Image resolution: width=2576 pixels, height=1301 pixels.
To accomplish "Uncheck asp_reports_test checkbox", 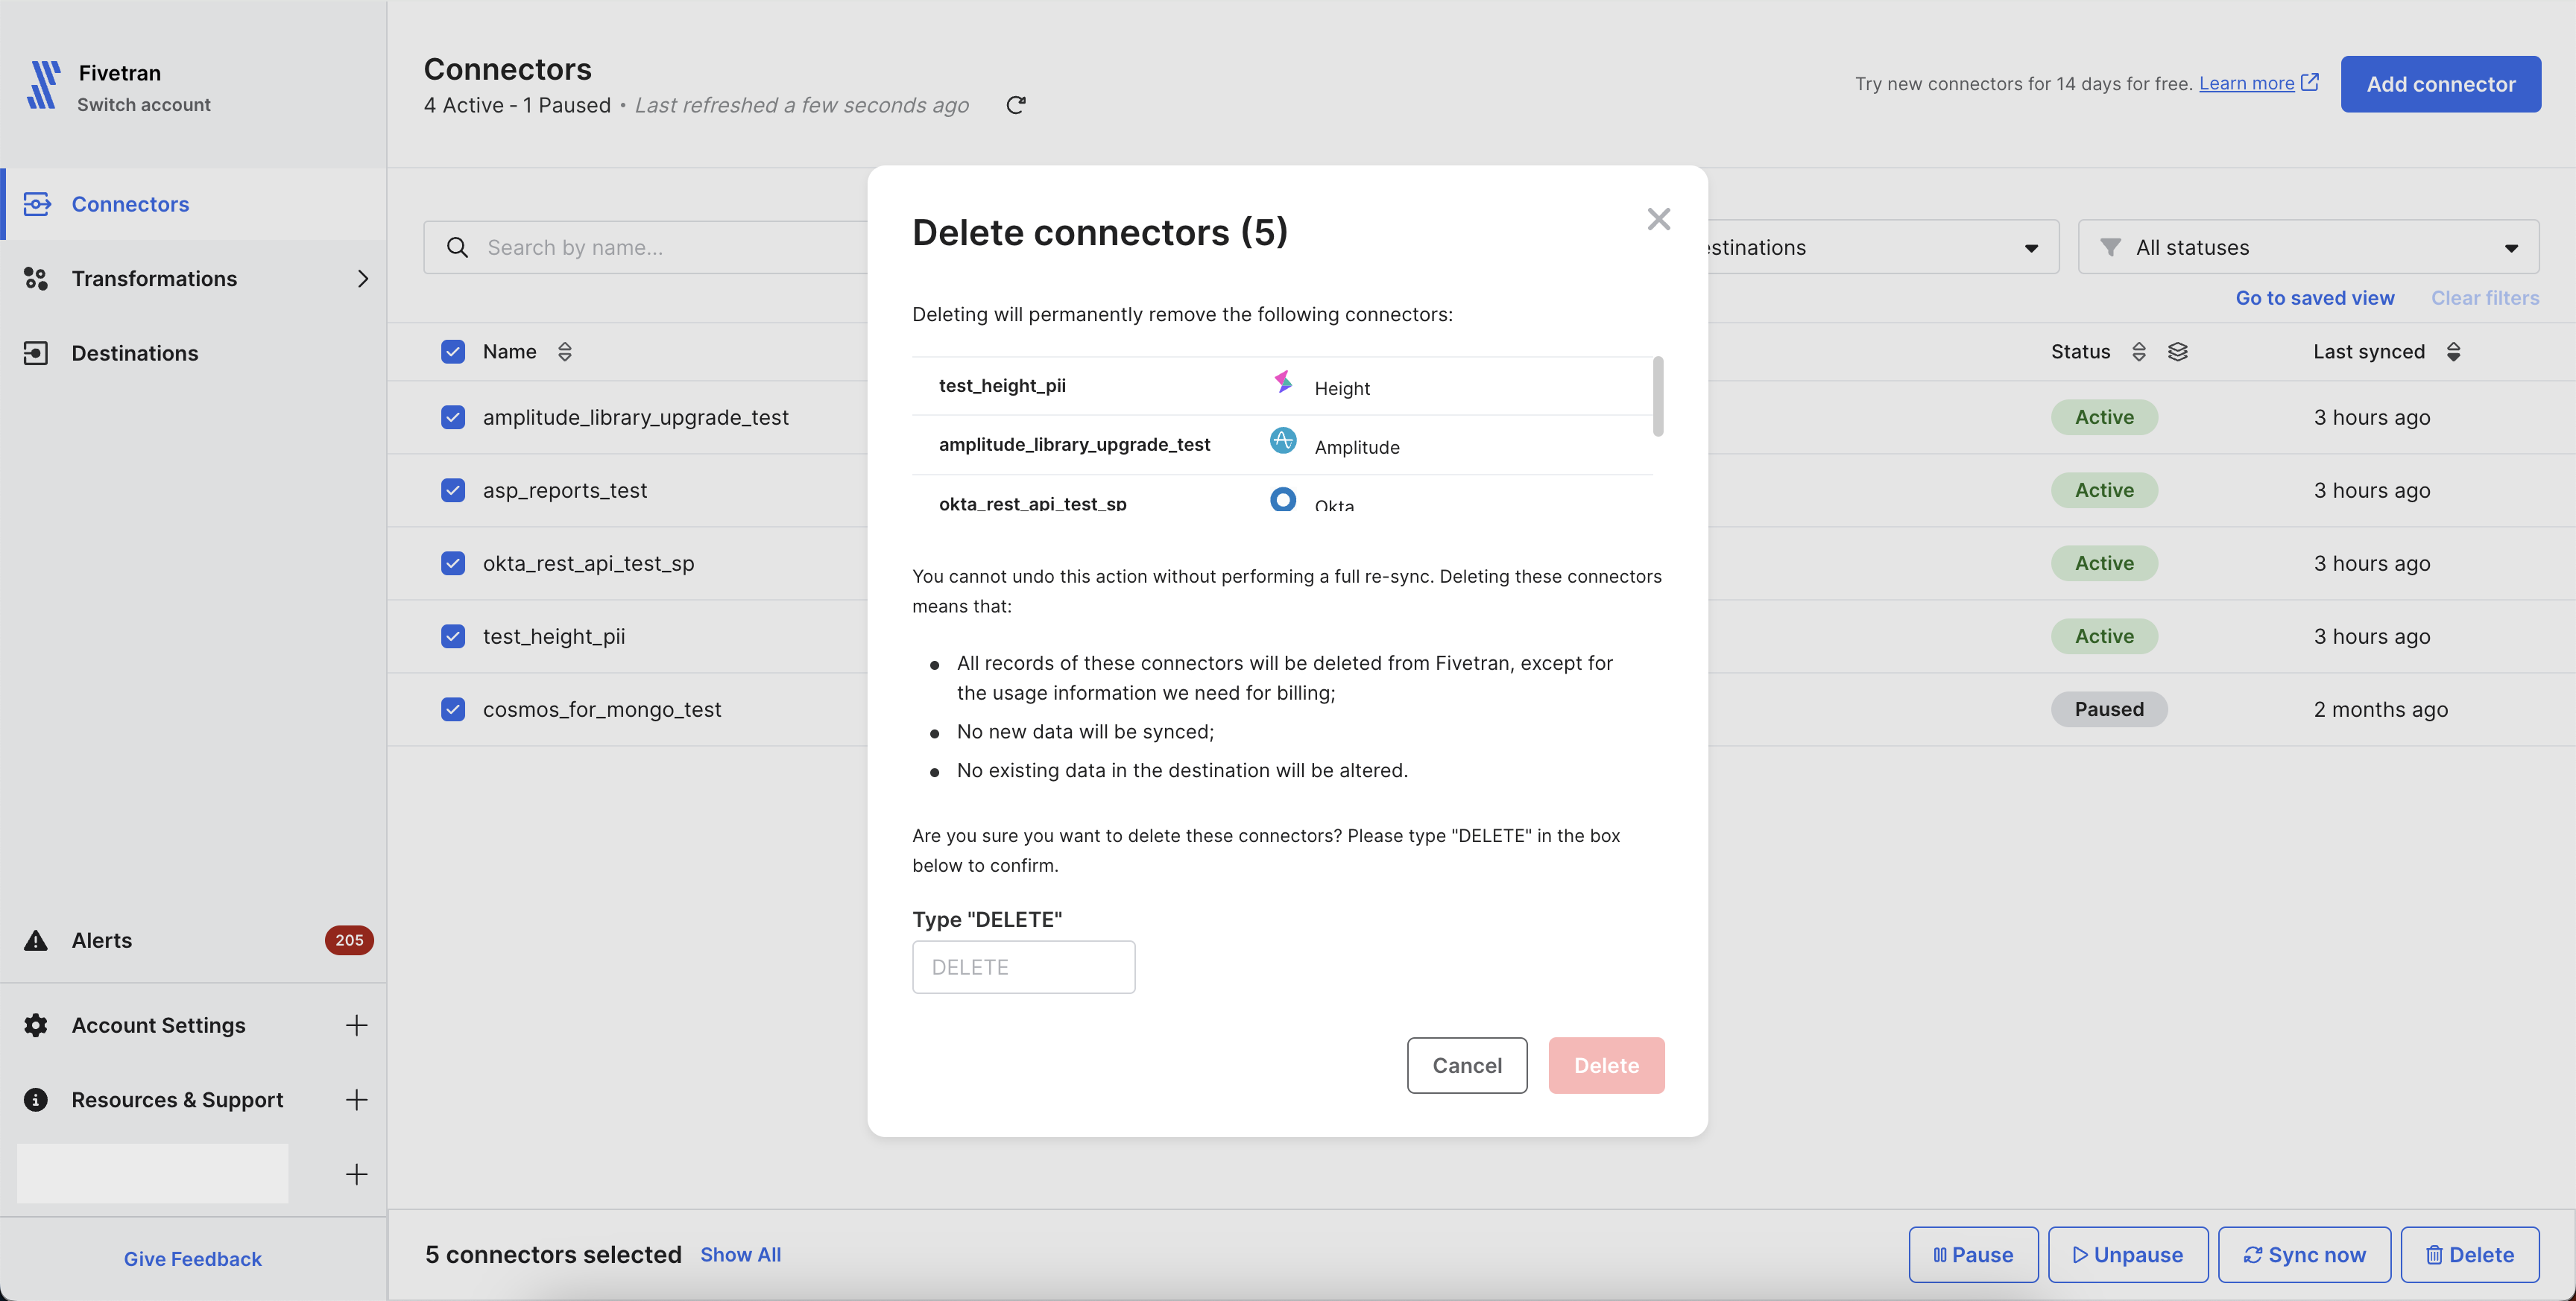I will click(x=453, y=490).
